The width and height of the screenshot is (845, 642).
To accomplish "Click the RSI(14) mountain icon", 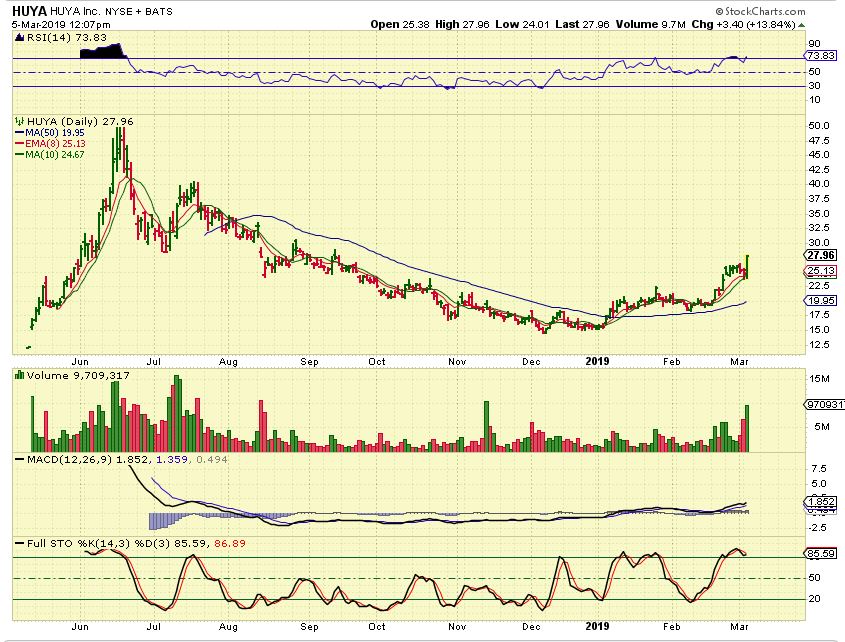I will pyautogui.click(x=19, y=38).
